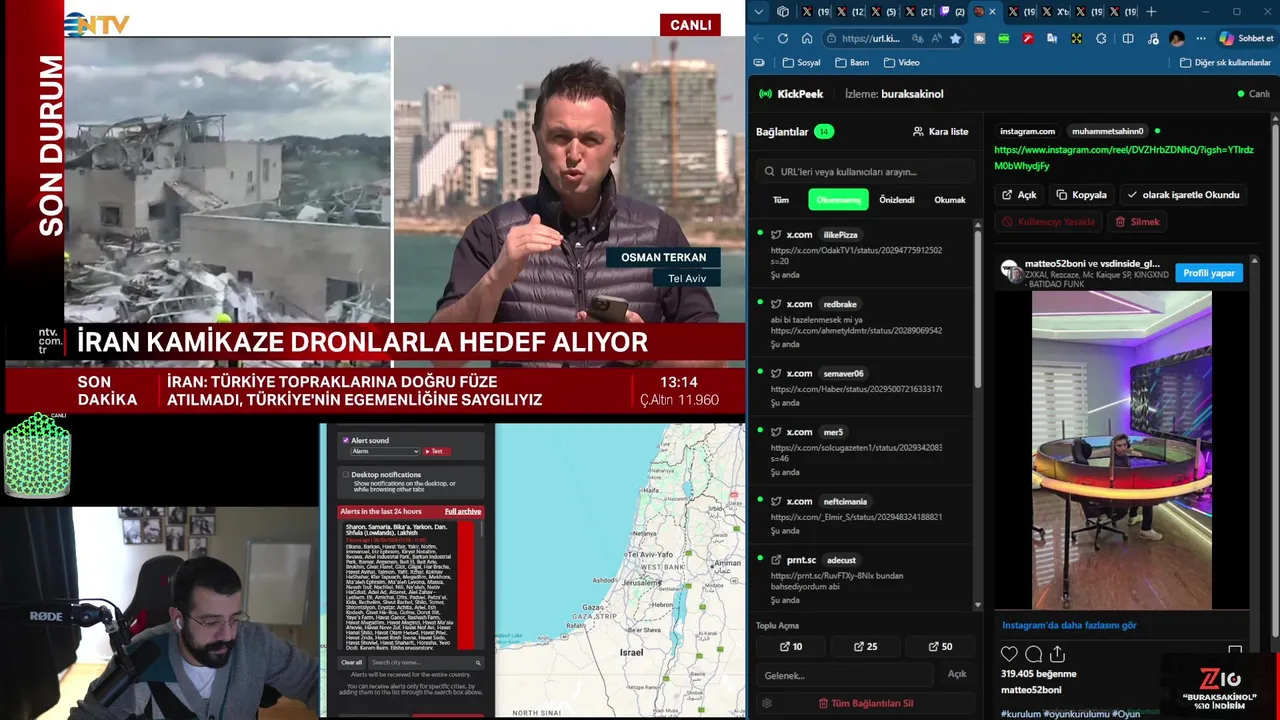The height and width of the screenshot is (720, 1280).
Task: Open the yellow-black extension icon in the toolbar
Action: [1076, 38]
